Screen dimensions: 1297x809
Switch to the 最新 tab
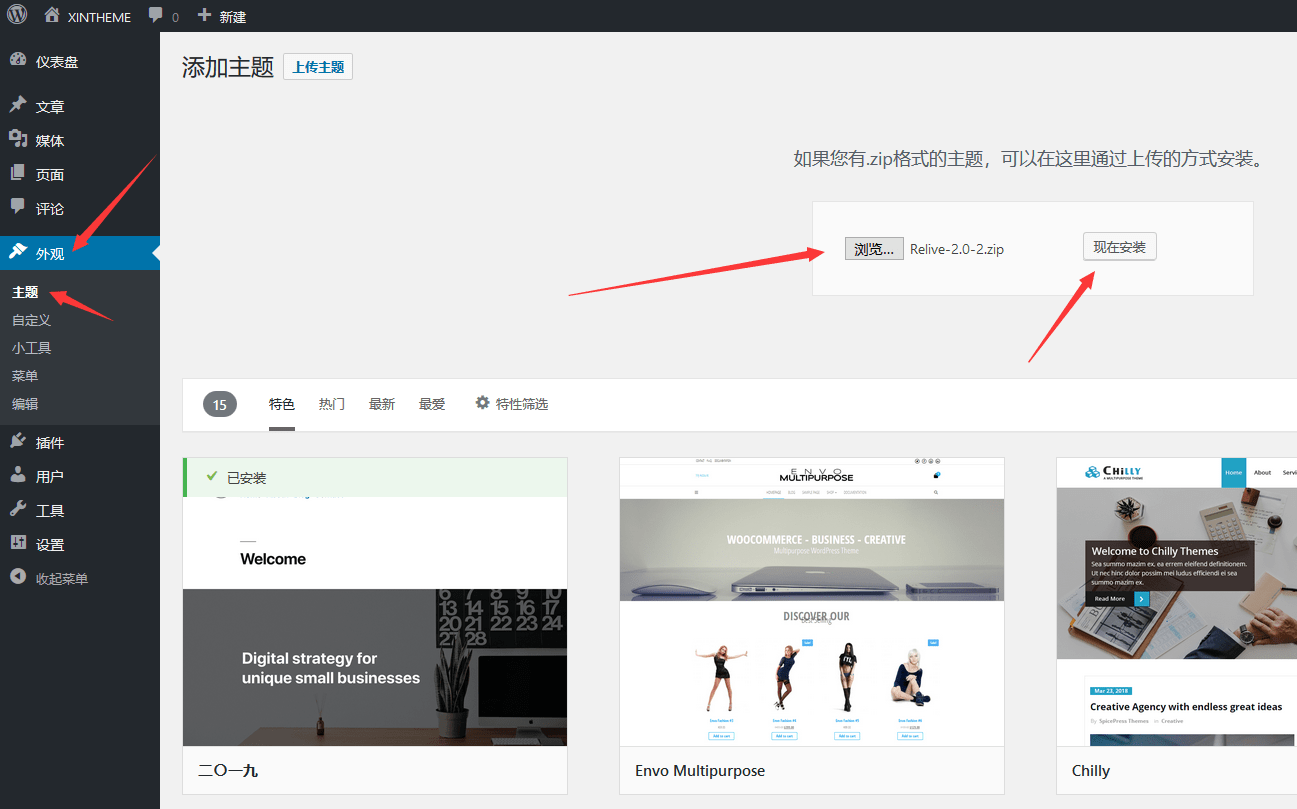(x=382, y=404)
